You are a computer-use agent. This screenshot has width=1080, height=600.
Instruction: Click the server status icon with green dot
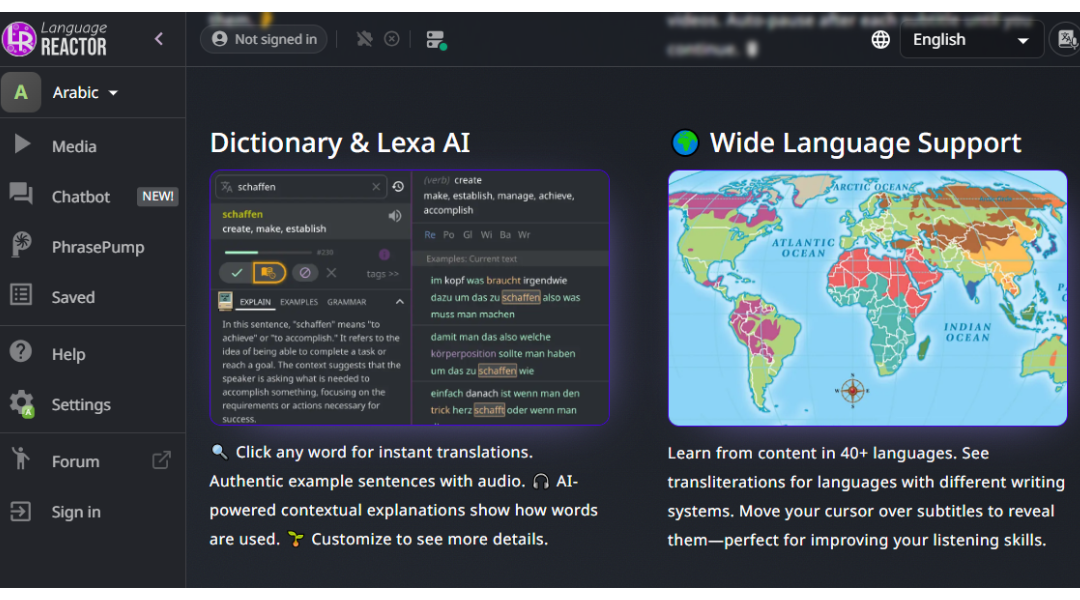point(435,40)
